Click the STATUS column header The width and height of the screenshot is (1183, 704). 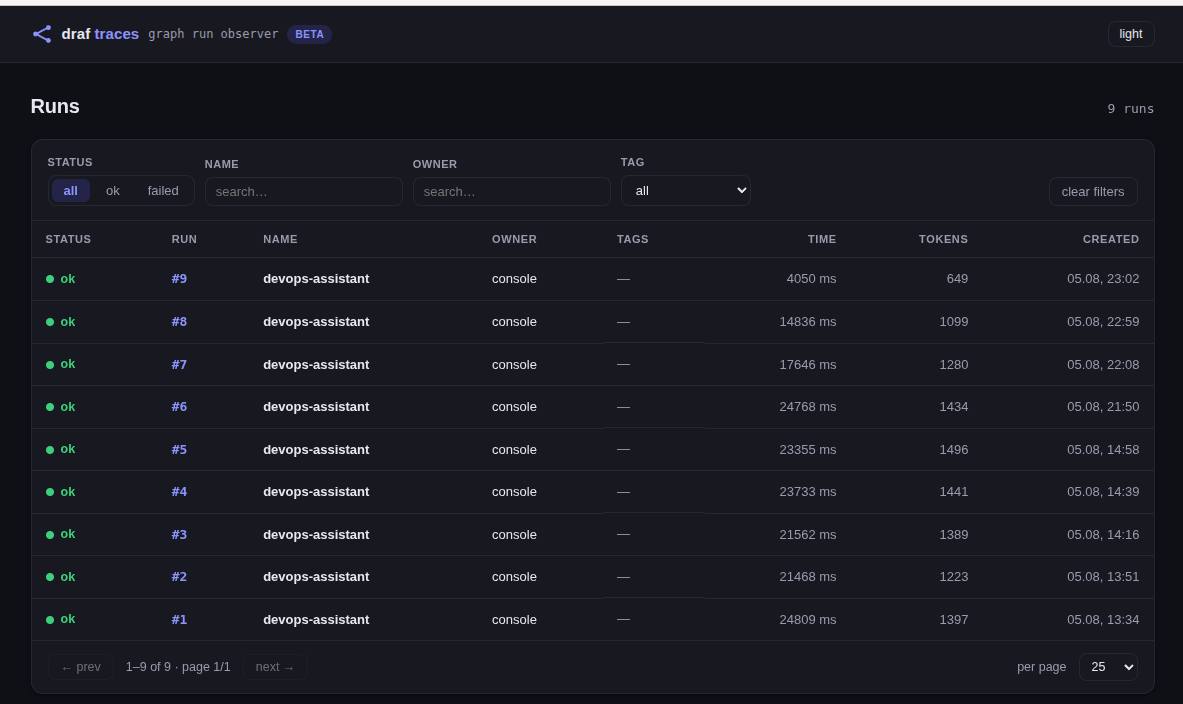pos(68,239)
